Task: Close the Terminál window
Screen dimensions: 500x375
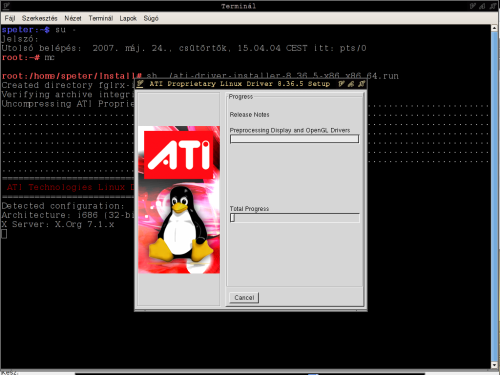Action: tap(492, 6)
